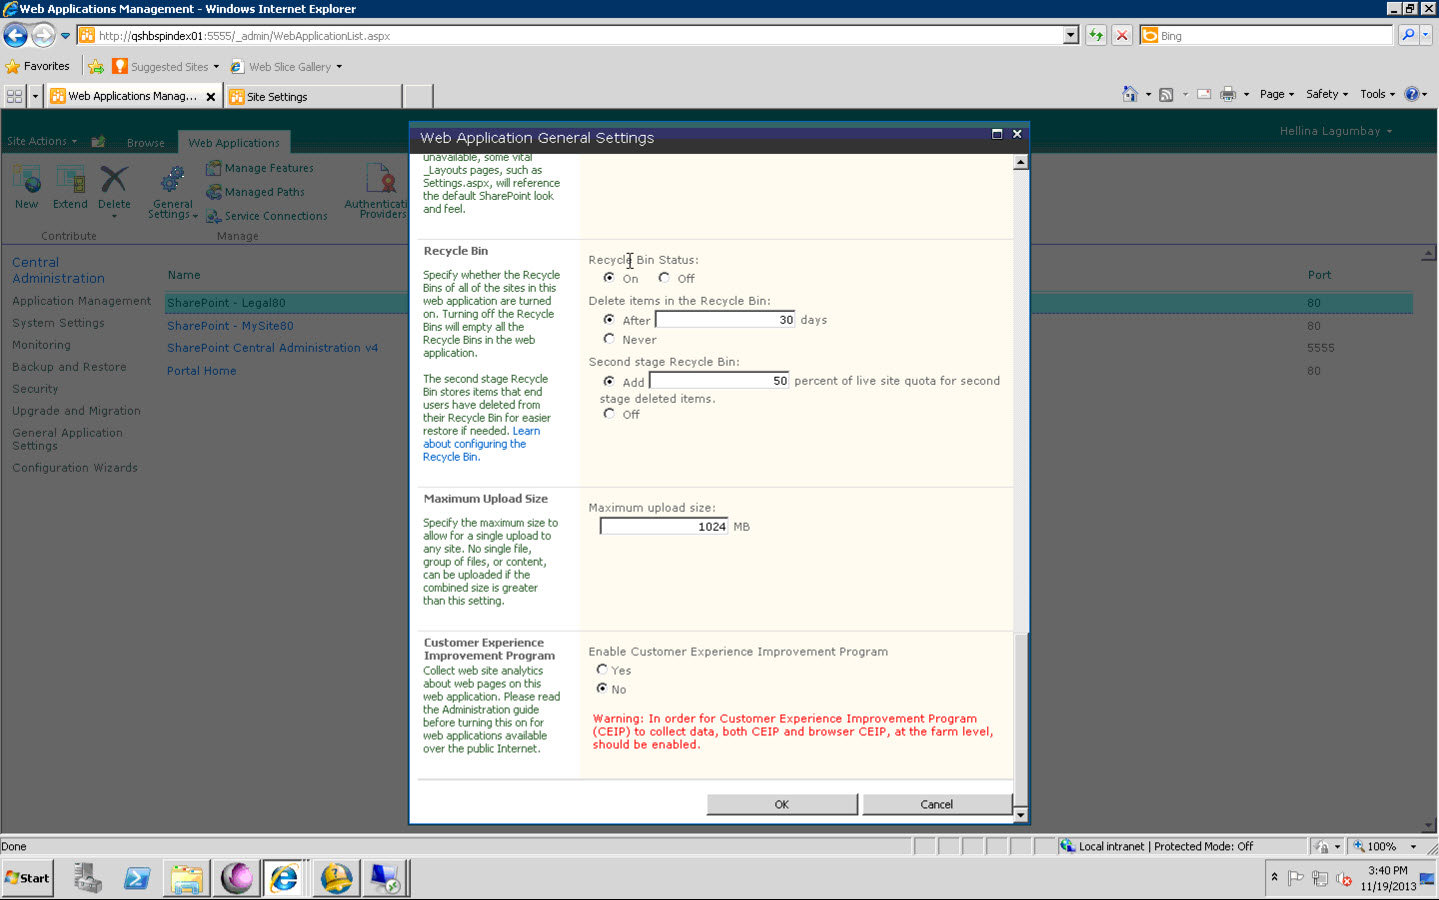Click the IE Help question mark icon
1439x900 pixels.
tap(1411, 94)
